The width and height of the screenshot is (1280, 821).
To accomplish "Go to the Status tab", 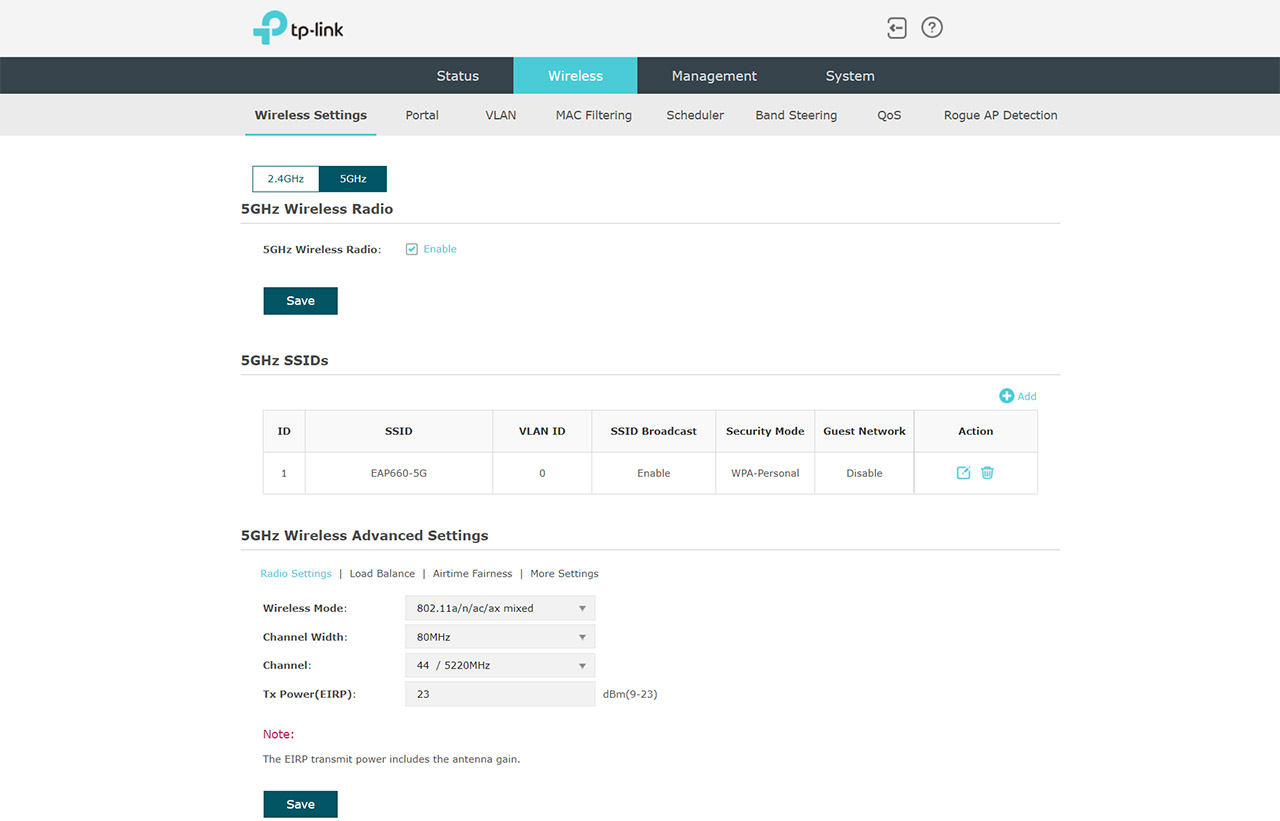I will point(457,76).
